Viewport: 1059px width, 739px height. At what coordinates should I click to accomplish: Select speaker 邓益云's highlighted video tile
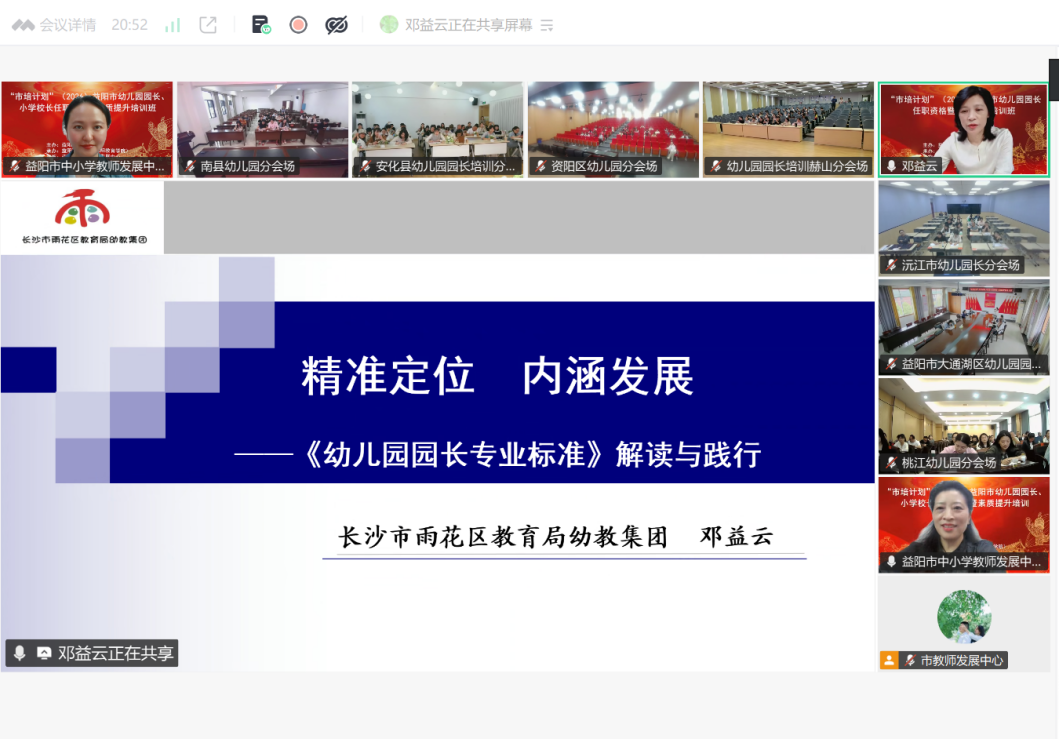pyautogui.click(x=963, y=128)
